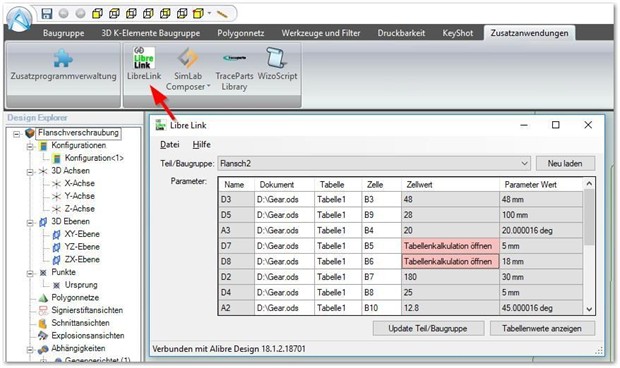Select Signierstiftansichten in Design Explorer
Screen dimensions: 620x368
click(87, 310)
